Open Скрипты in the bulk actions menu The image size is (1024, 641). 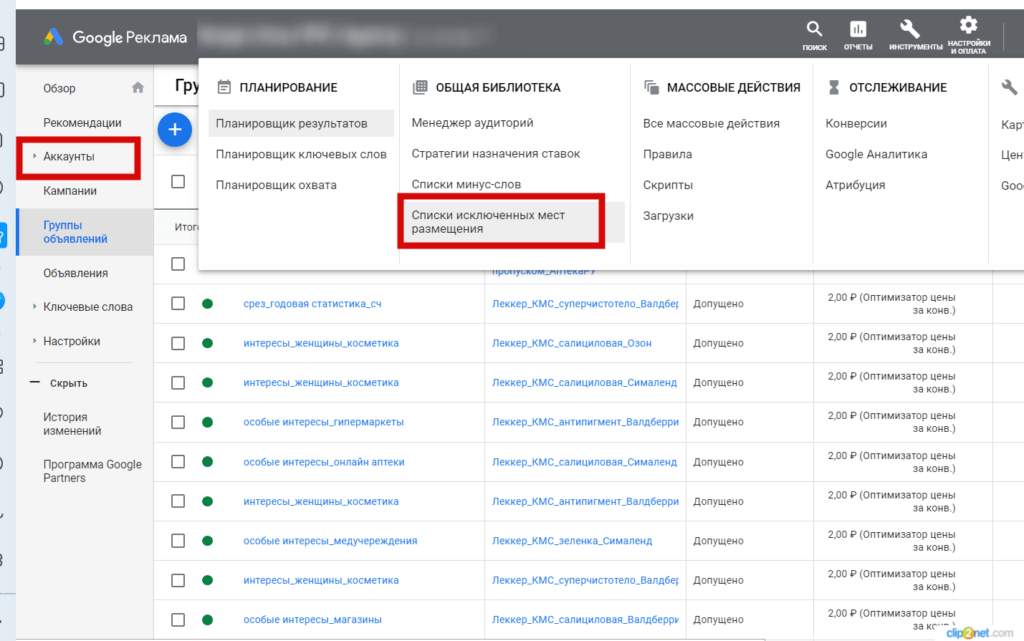[667, 185]
